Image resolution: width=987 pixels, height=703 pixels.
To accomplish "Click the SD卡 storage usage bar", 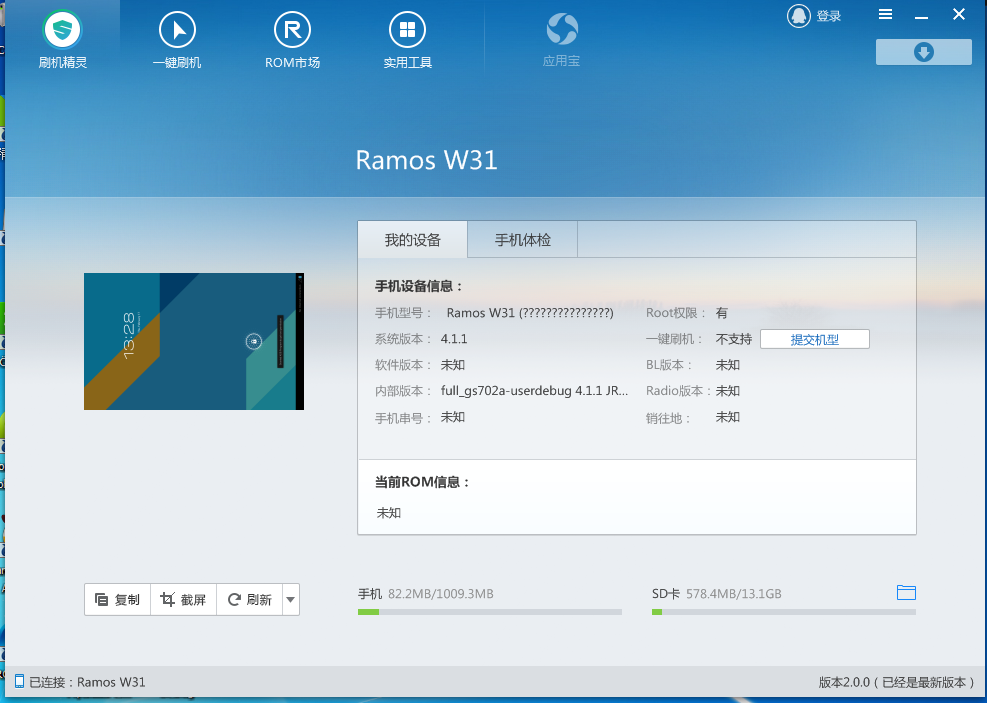I will [784, 612].
